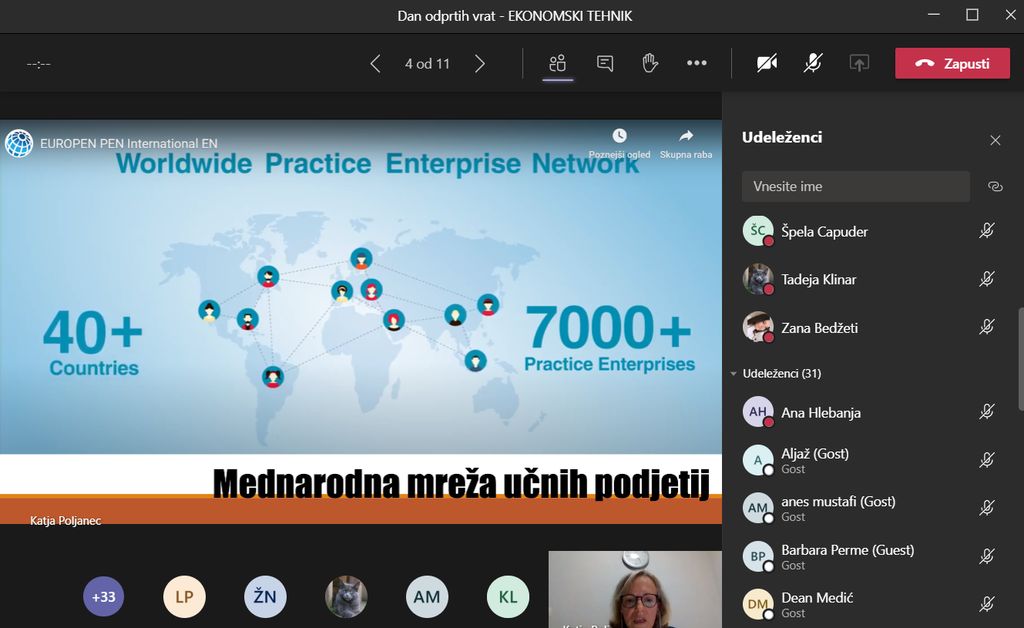Copy the meeting join link icon

[x=995, y=186]
